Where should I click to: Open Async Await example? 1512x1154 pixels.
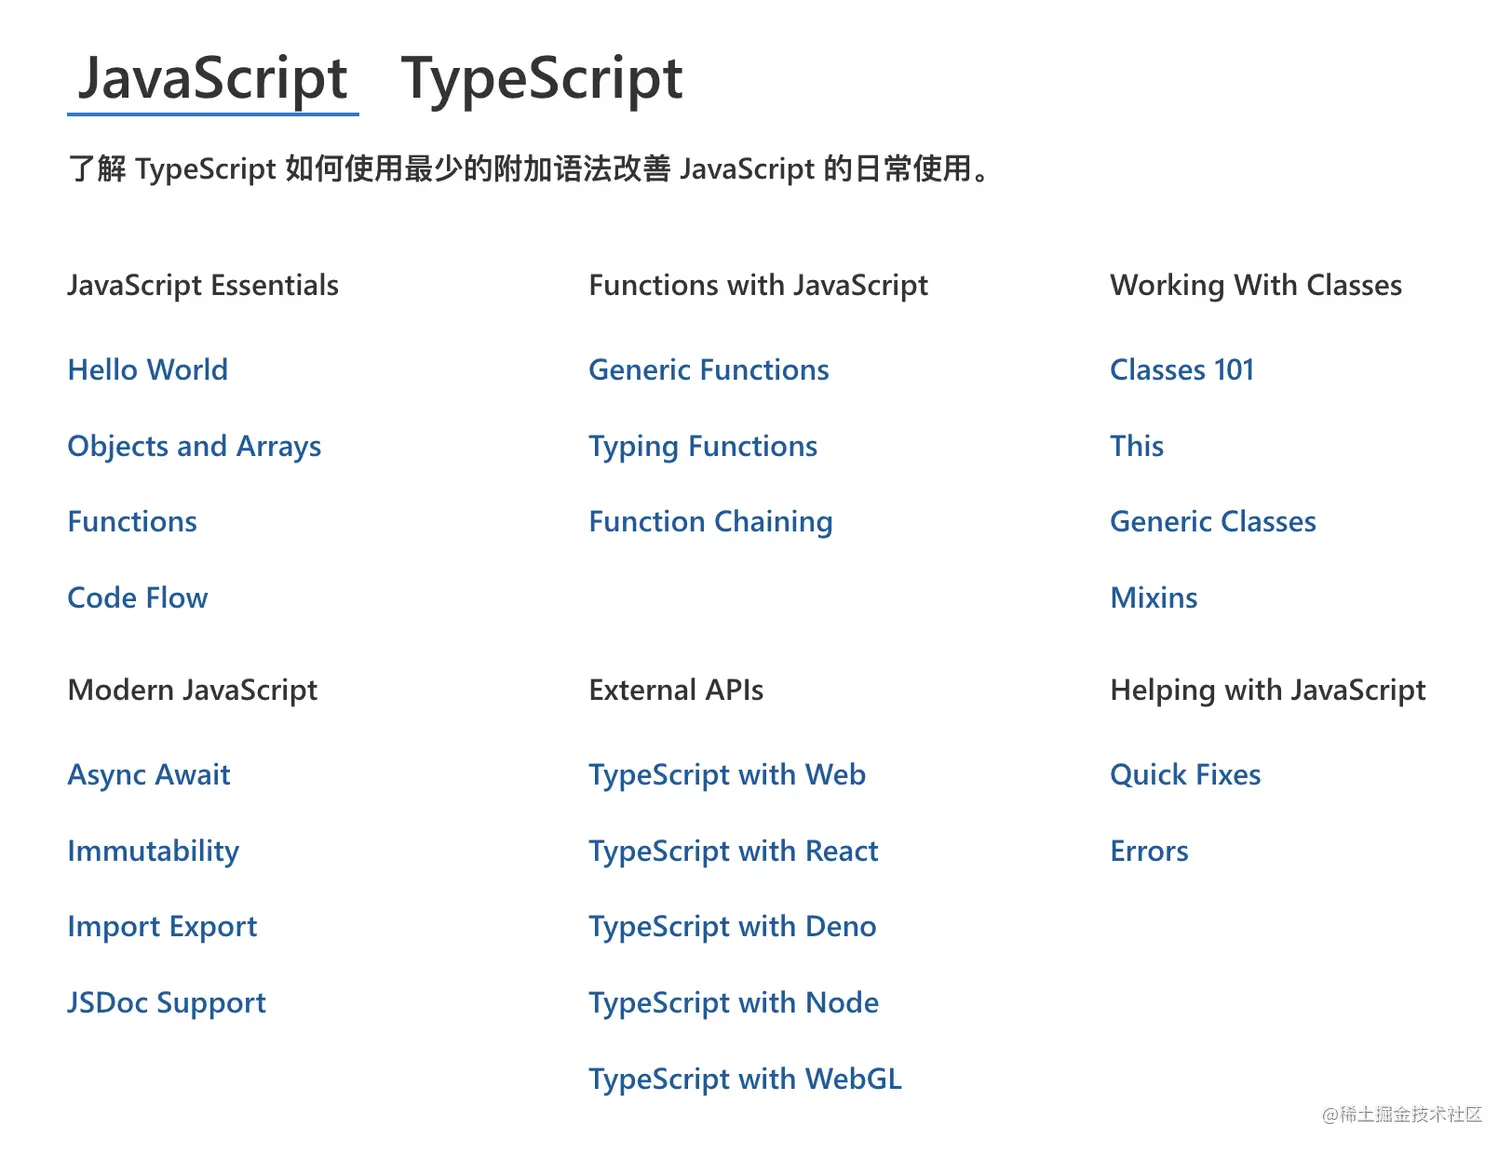[x=149, y=776]
